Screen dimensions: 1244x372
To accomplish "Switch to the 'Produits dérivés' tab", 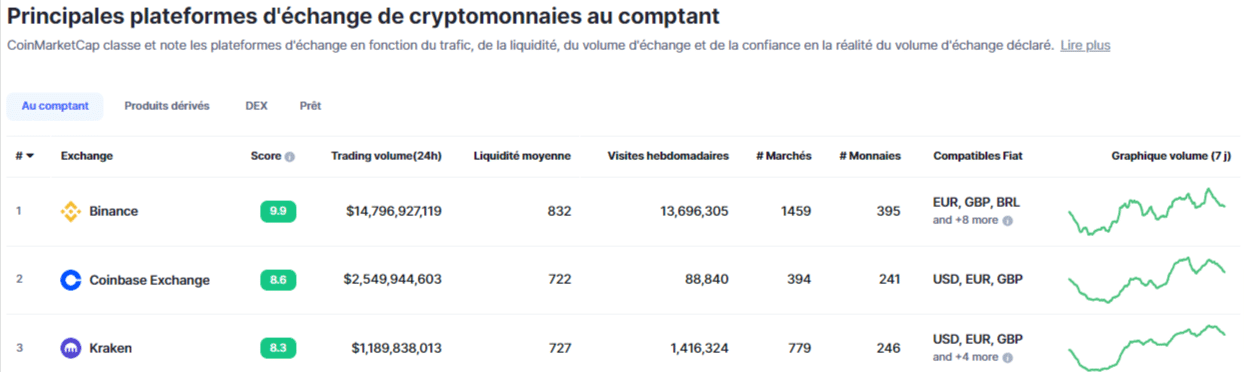I will point(167,106).
